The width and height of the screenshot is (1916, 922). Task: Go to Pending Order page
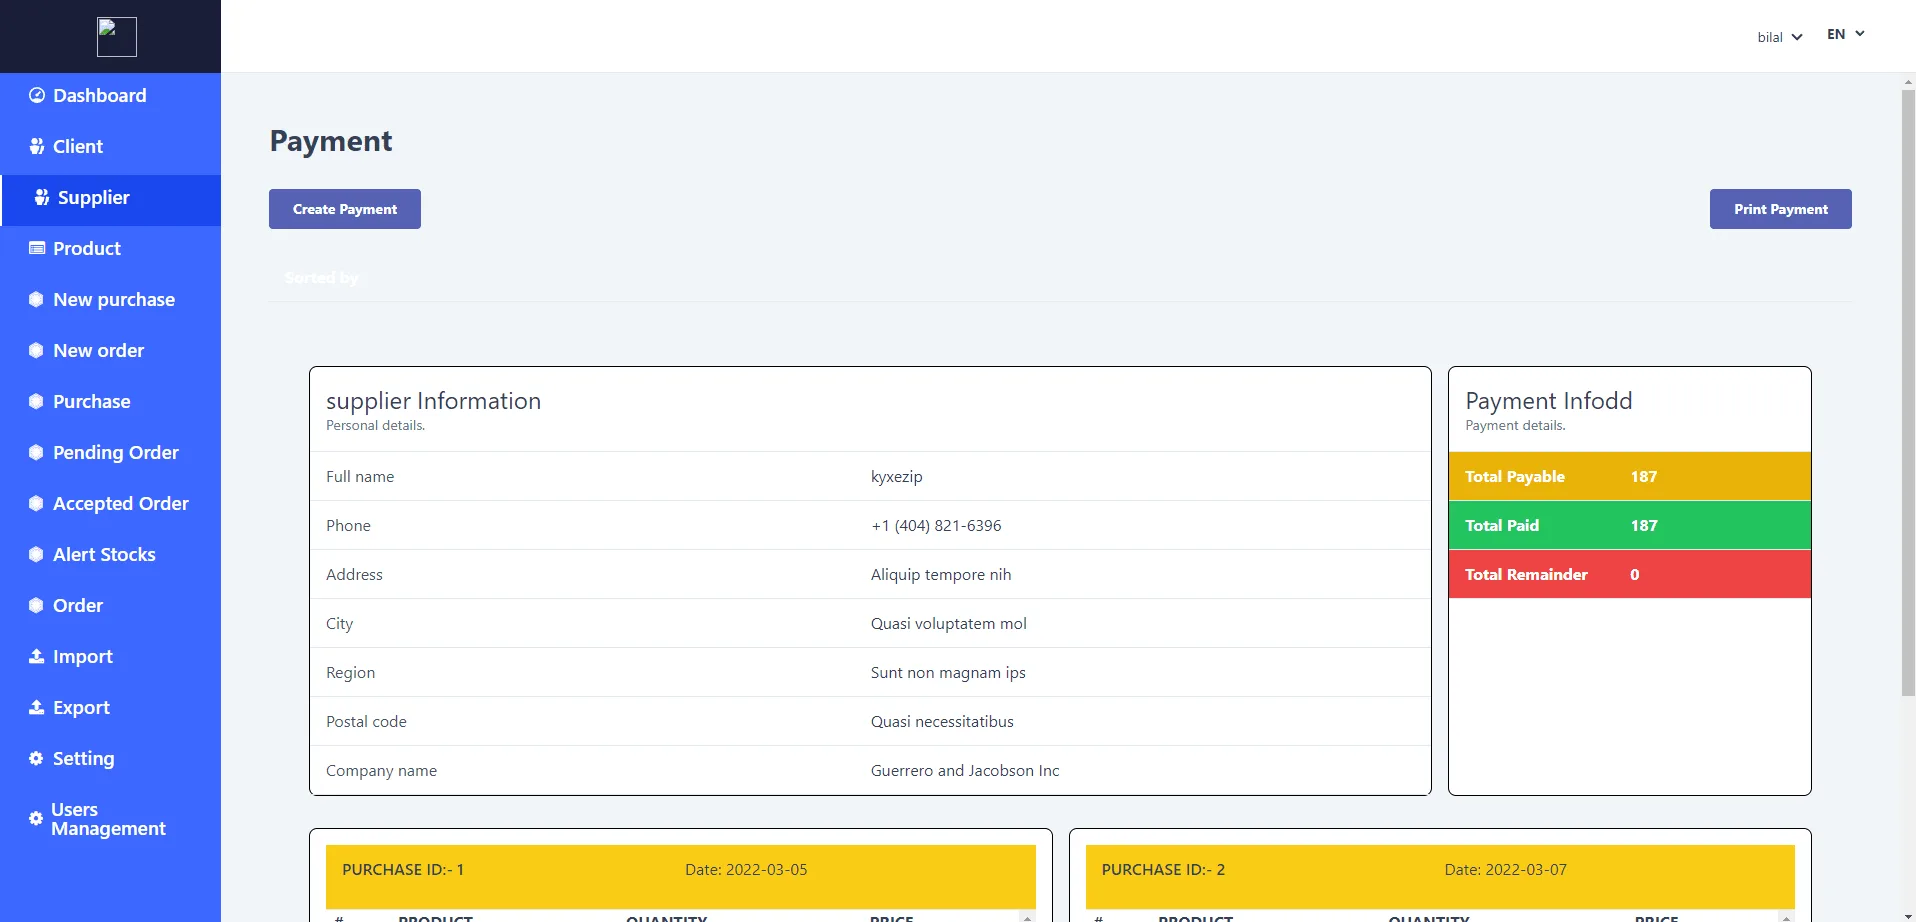point(110,453)
